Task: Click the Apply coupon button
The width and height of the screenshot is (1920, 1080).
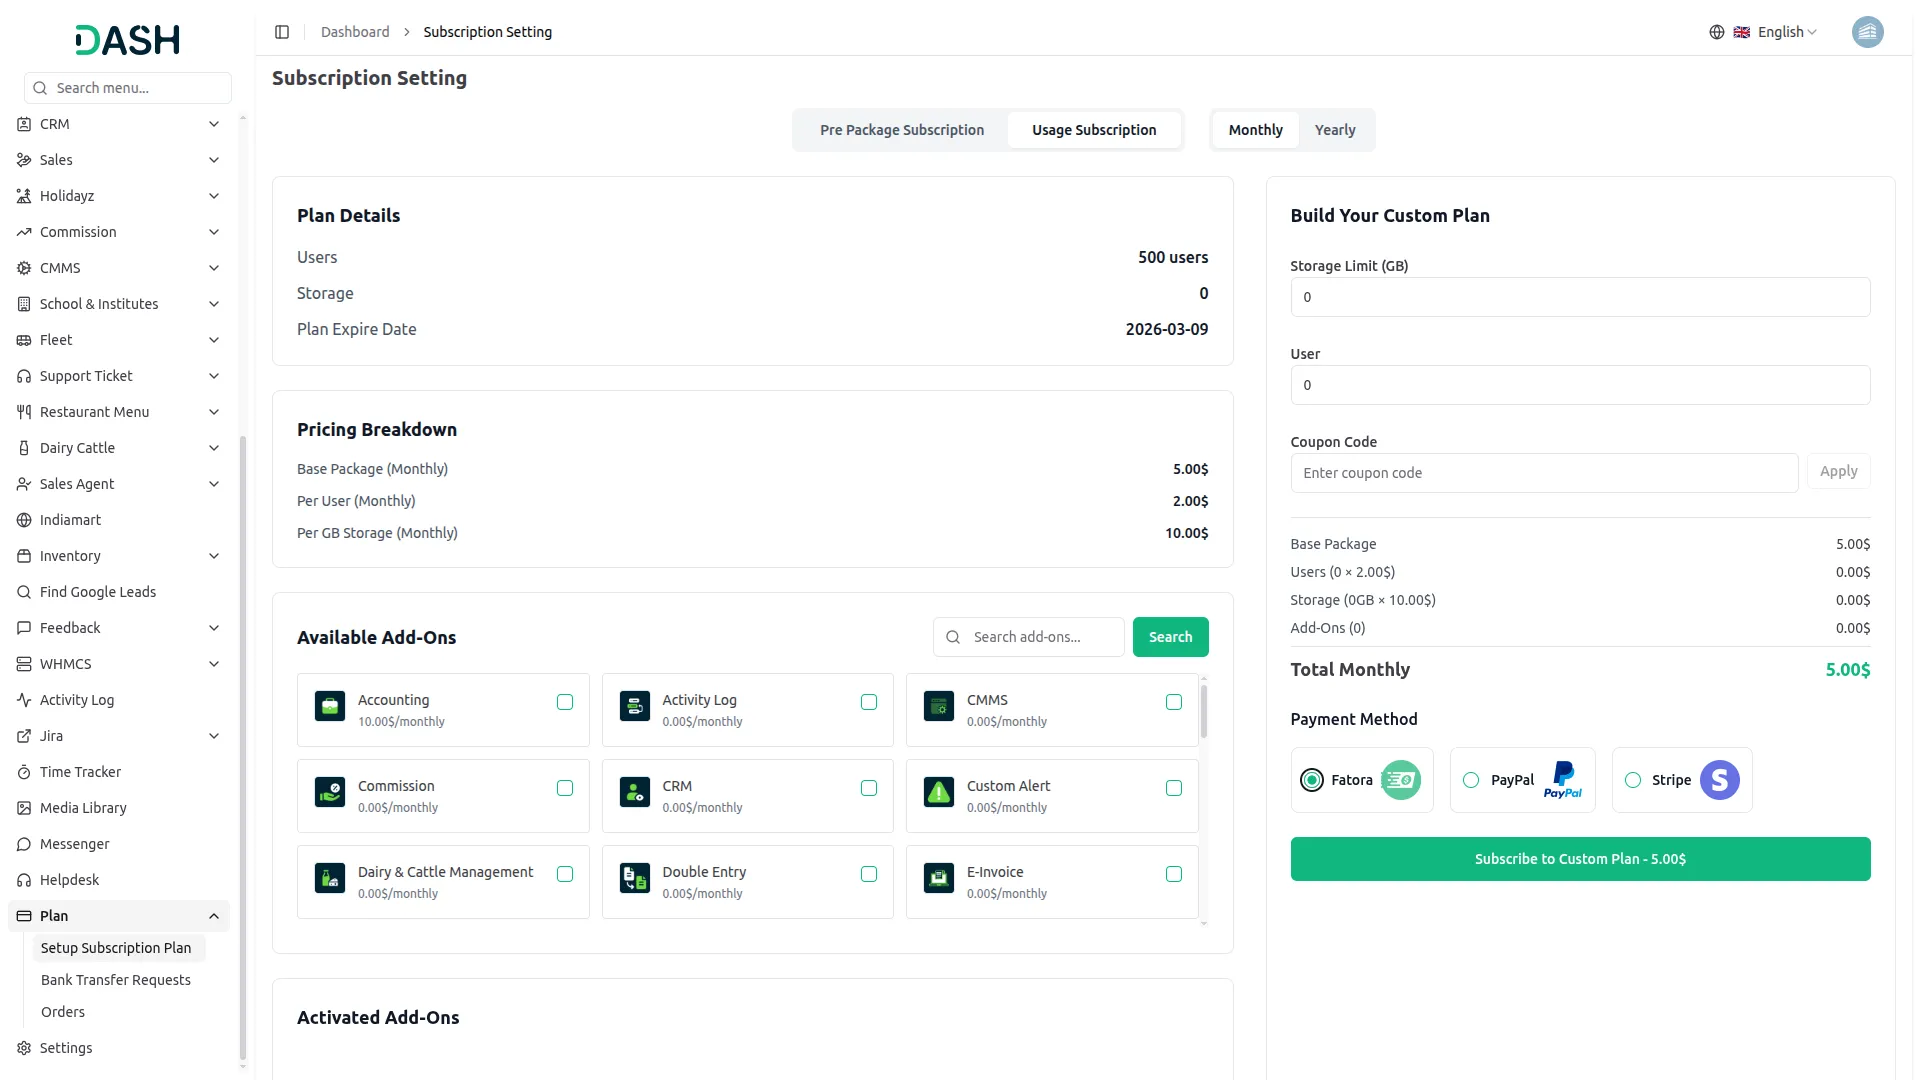Action: pos(1838,471)
